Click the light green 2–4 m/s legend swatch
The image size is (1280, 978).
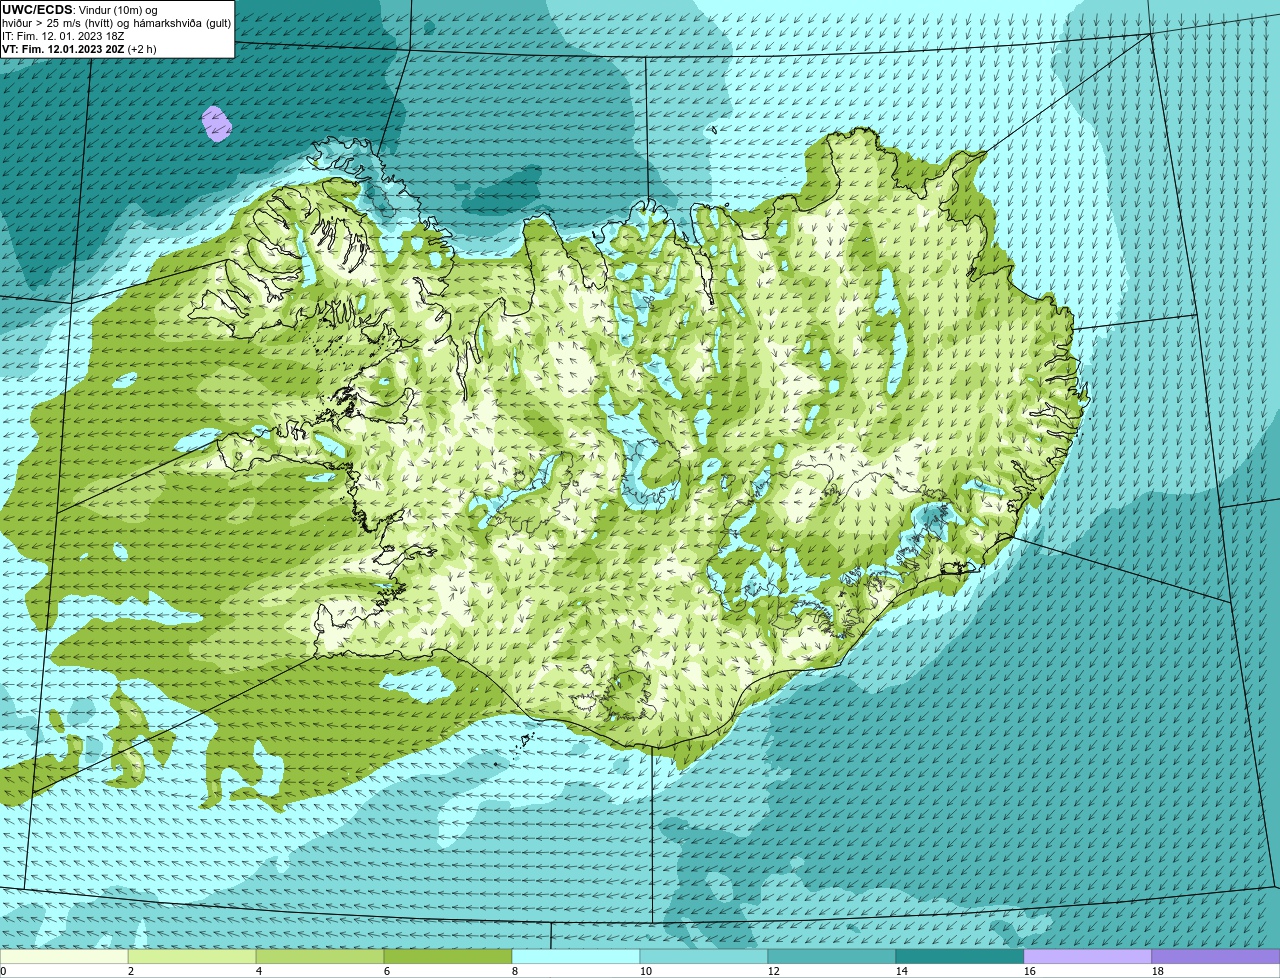tap(192, 956)
